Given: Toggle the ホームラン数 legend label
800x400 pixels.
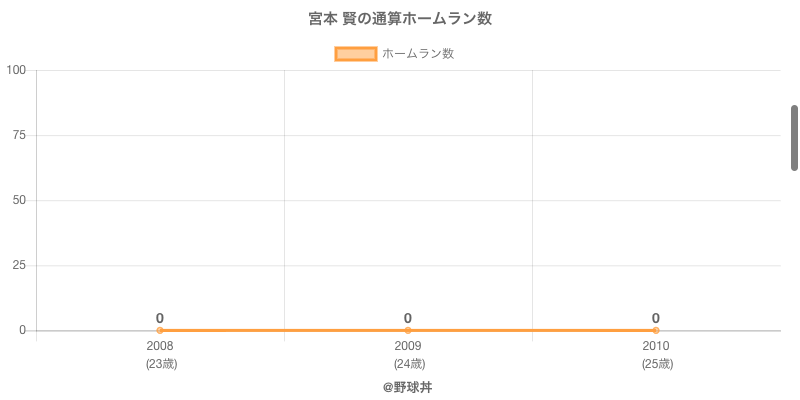Looking at the screenshot, I should 418,54.
